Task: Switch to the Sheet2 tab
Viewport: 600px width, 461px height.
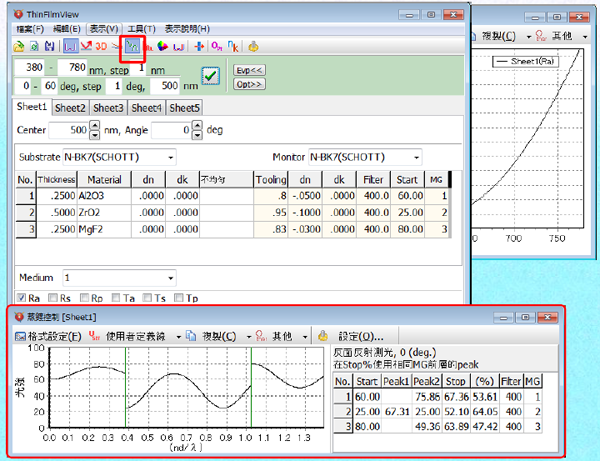Action: tap(70, 108)
